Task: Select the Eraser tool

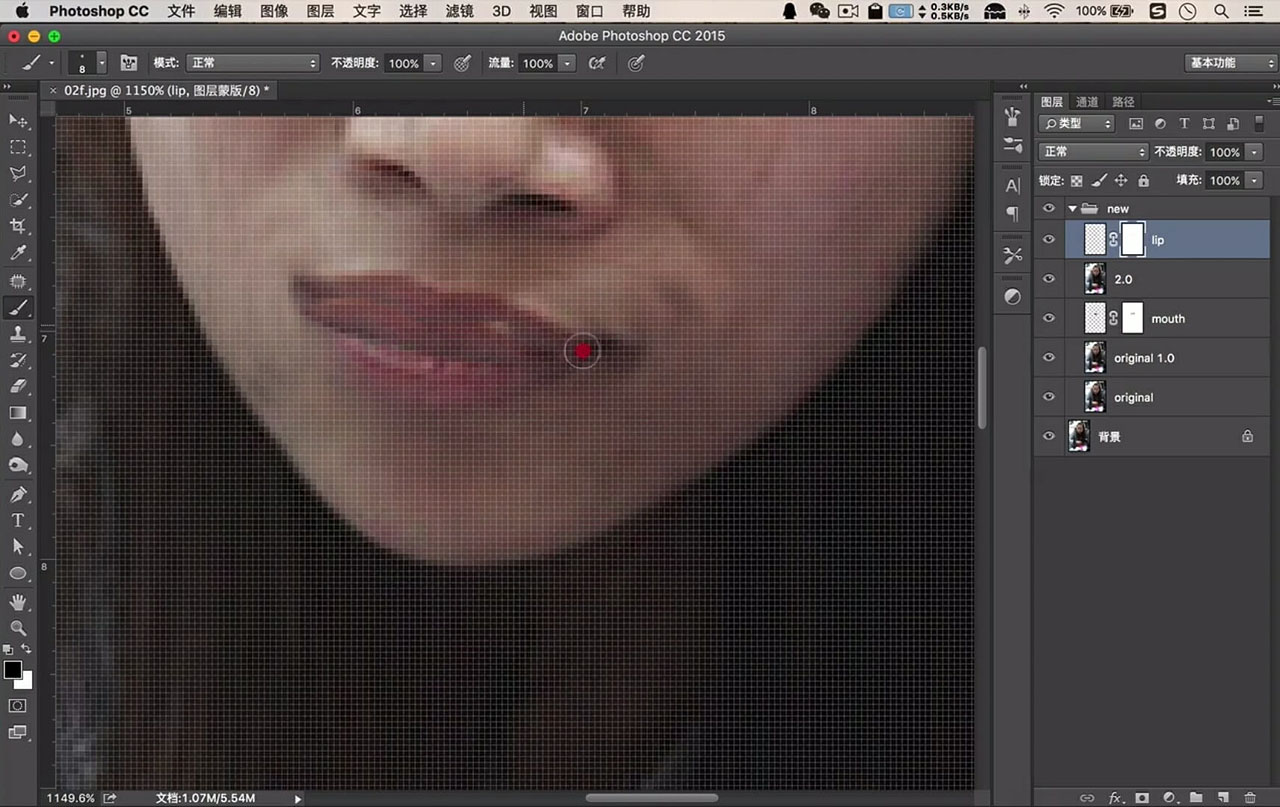Action: tap(18, 386)
